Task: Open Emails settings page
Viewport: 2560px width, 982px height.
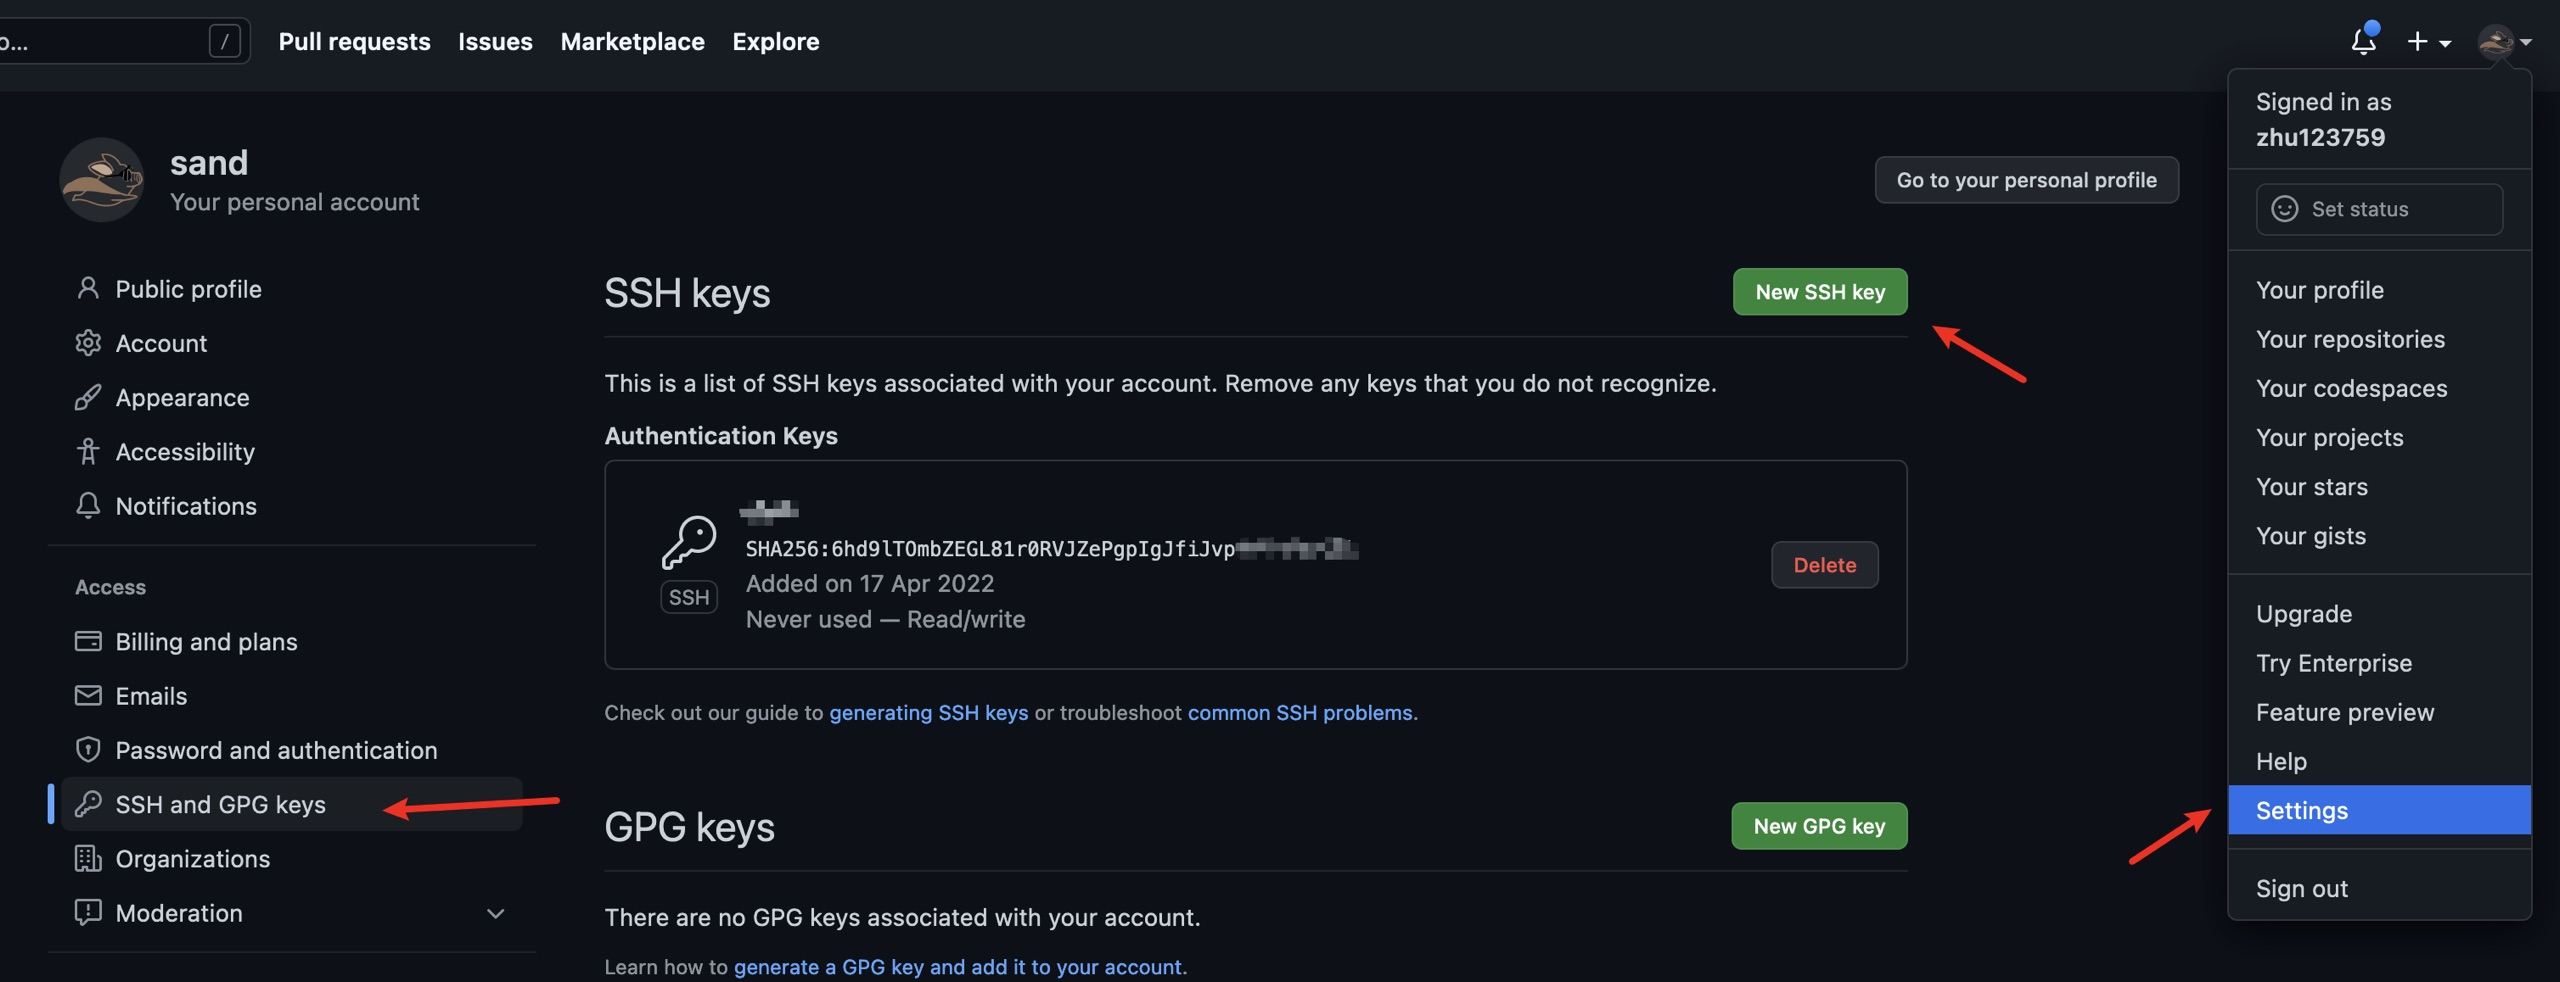Action: coord(292,695)
